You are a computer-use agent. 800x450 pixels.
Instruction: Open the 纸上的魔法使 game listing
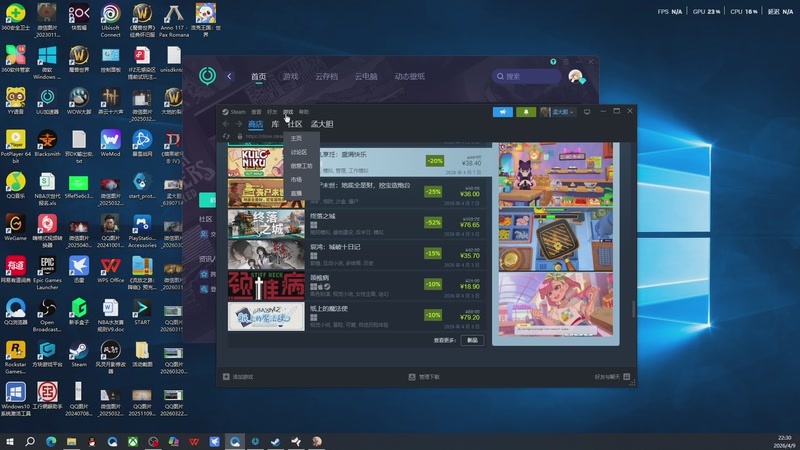[x=357, y=316]
